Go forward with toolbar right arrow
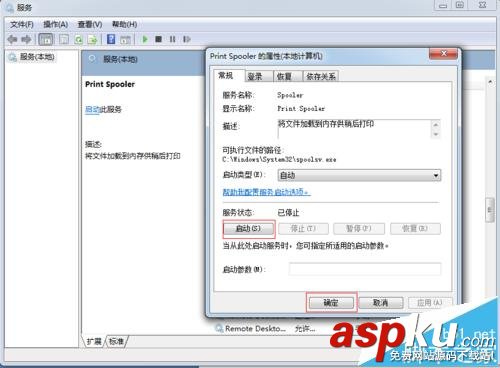The height and width of the screenshot is (368, 500). click(26, 39)
